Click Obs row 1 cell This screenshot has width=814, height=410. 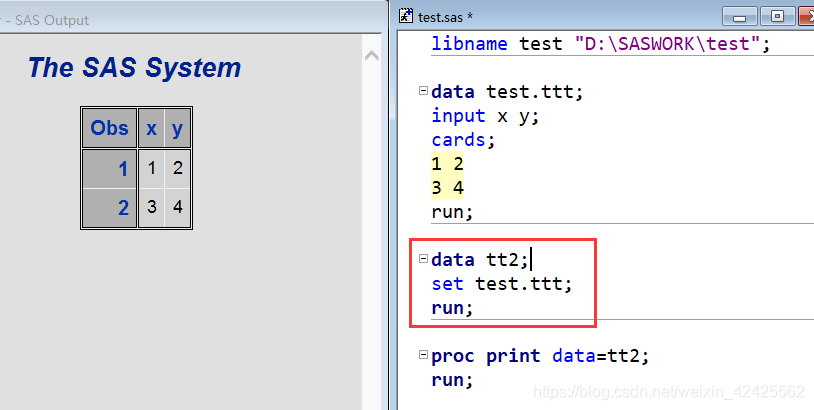coord(110,169)
